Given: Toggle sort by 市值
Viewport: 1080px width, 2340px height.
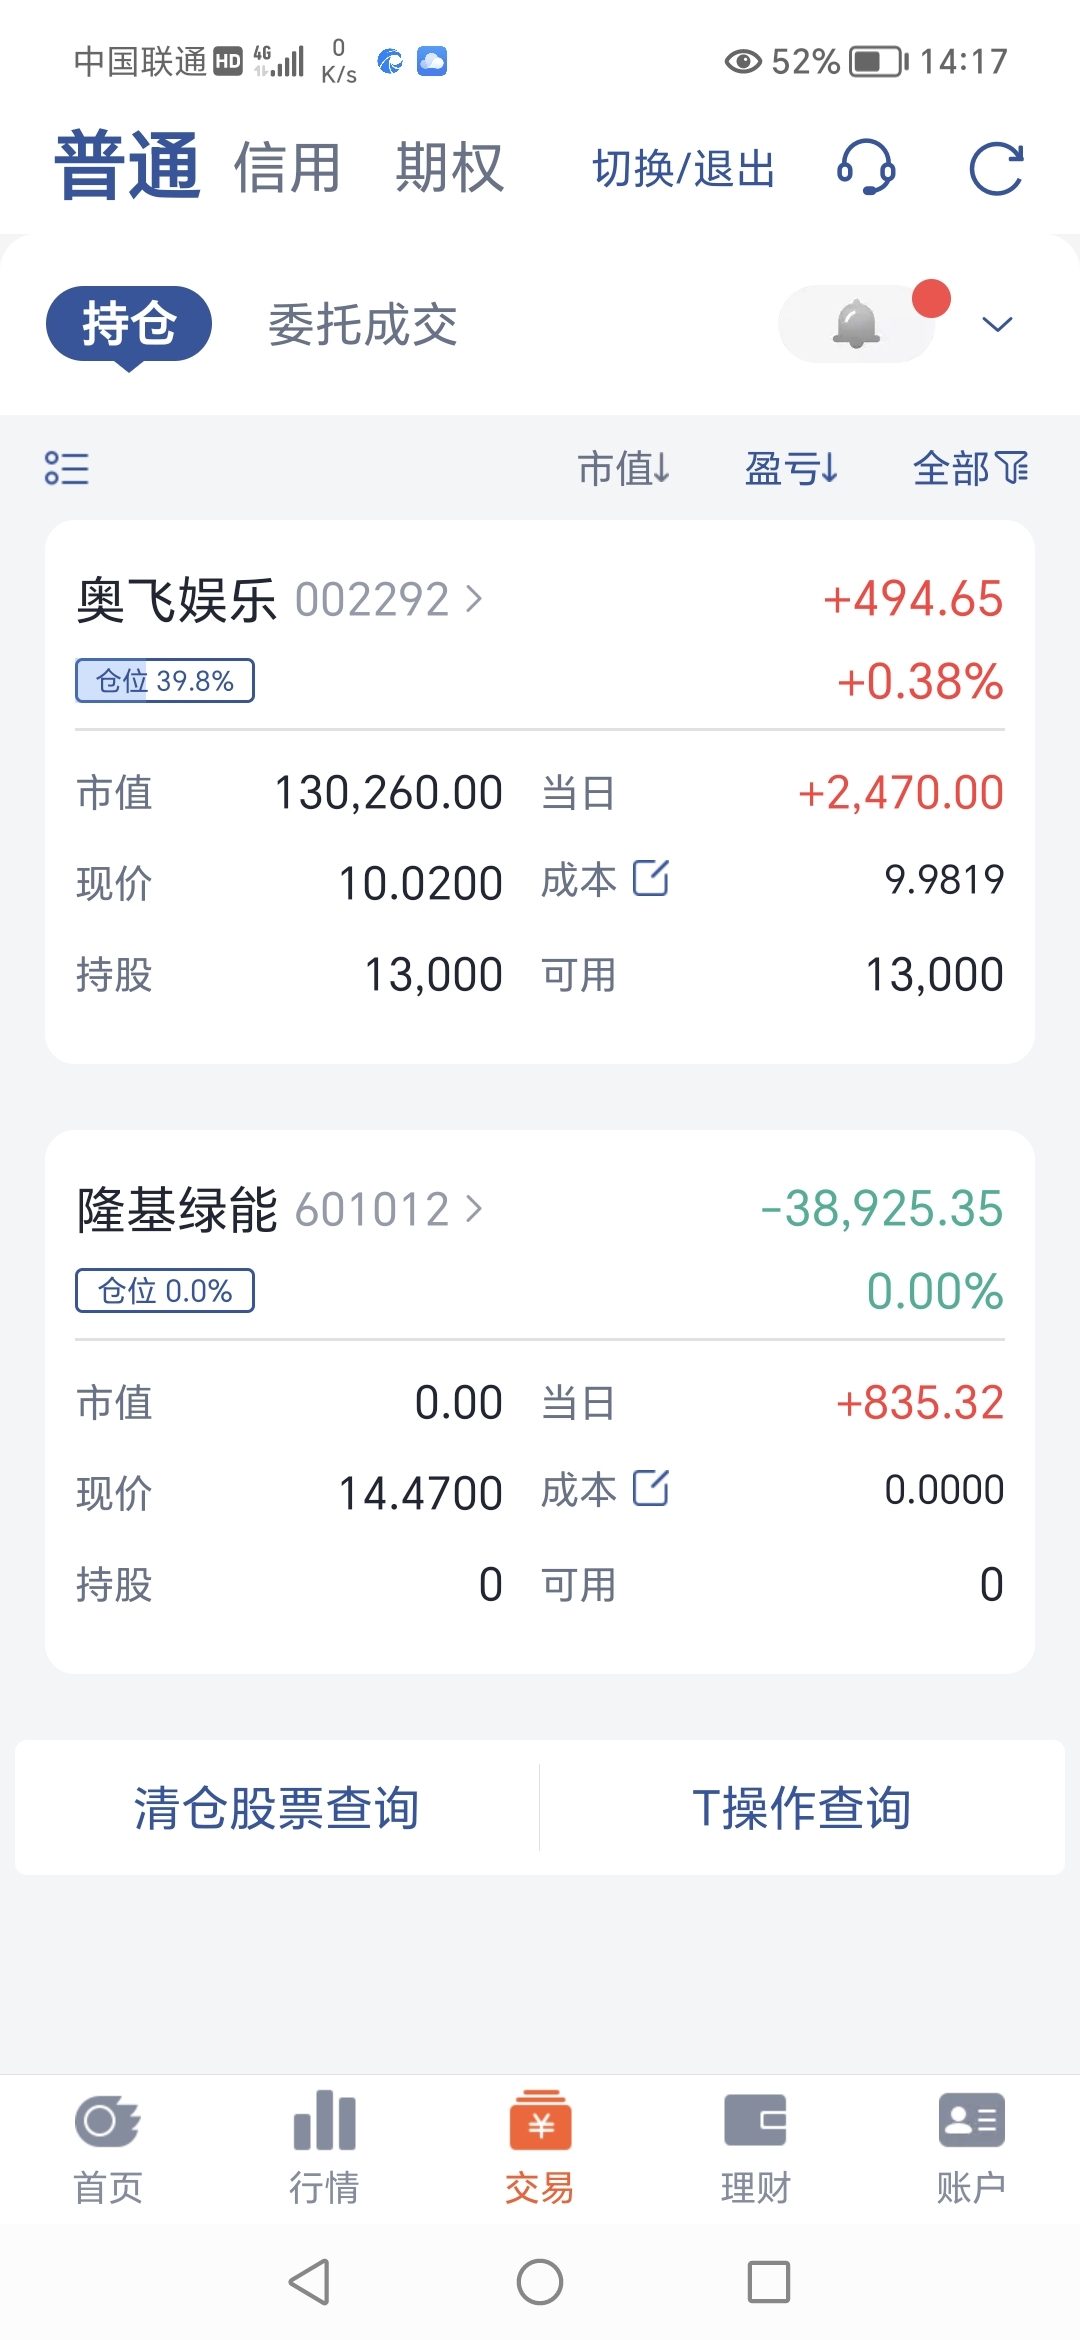Looking at the screenshot, I should tap(624, 468).
